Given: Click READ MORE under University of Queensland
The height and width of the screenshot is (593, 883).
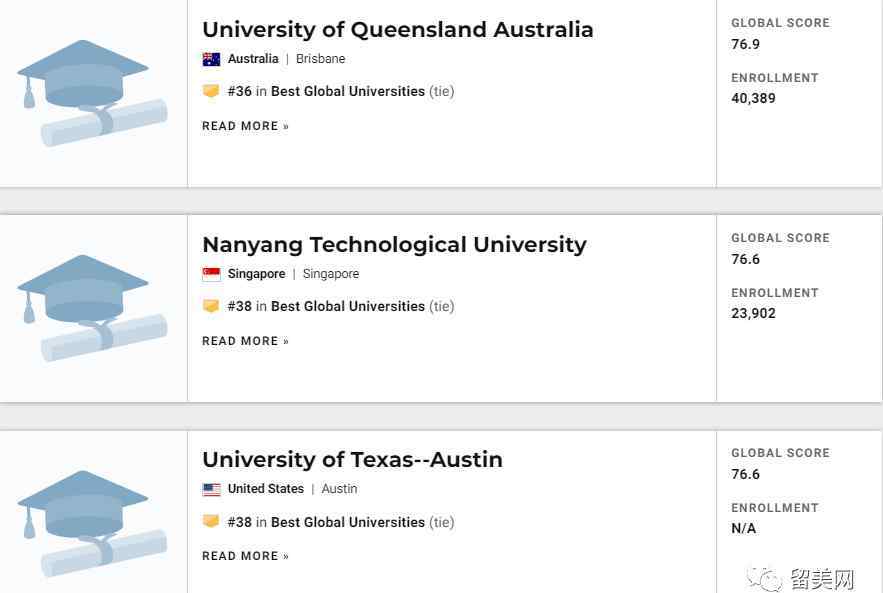Looking at the screenshot, I should tap(246, 126).
